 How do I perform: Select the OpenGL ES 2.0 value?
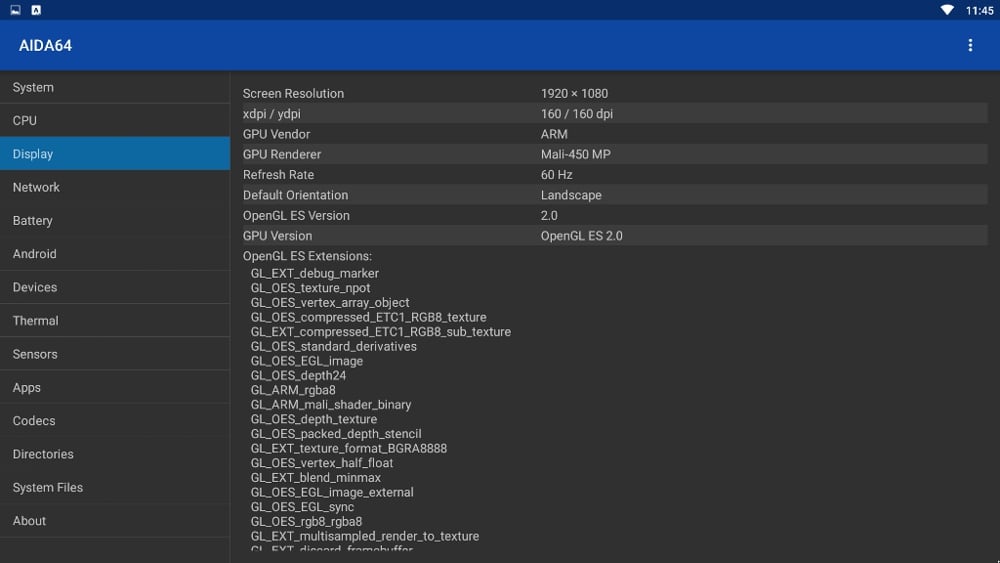582,236
